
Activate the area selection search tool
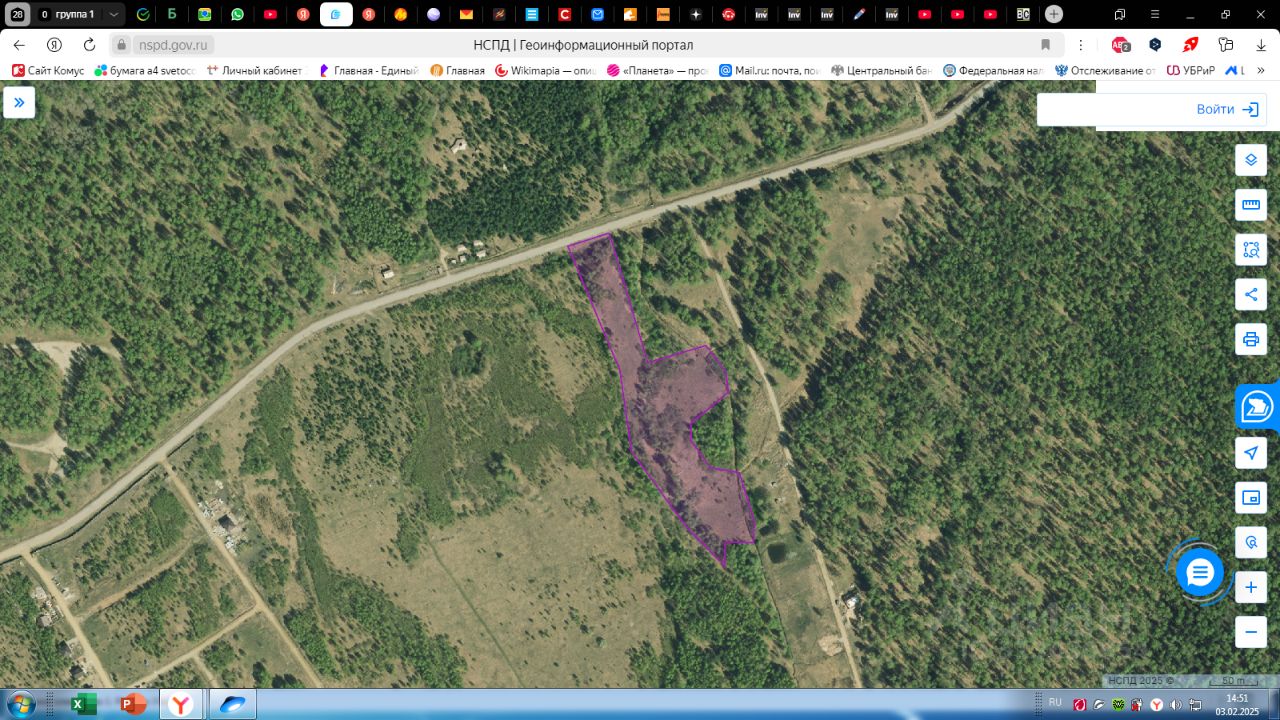(1251, 250)
